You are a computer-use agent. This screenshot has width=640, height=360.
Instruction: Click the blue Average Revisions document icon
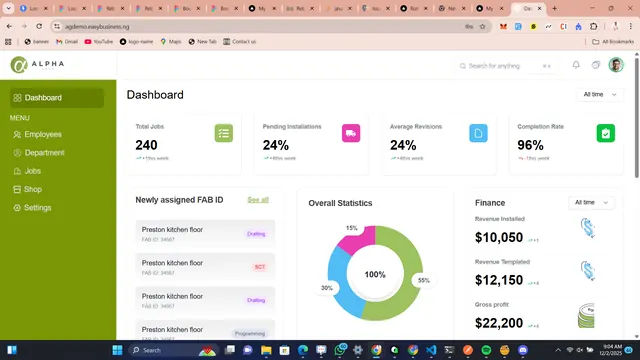[478, 133]
